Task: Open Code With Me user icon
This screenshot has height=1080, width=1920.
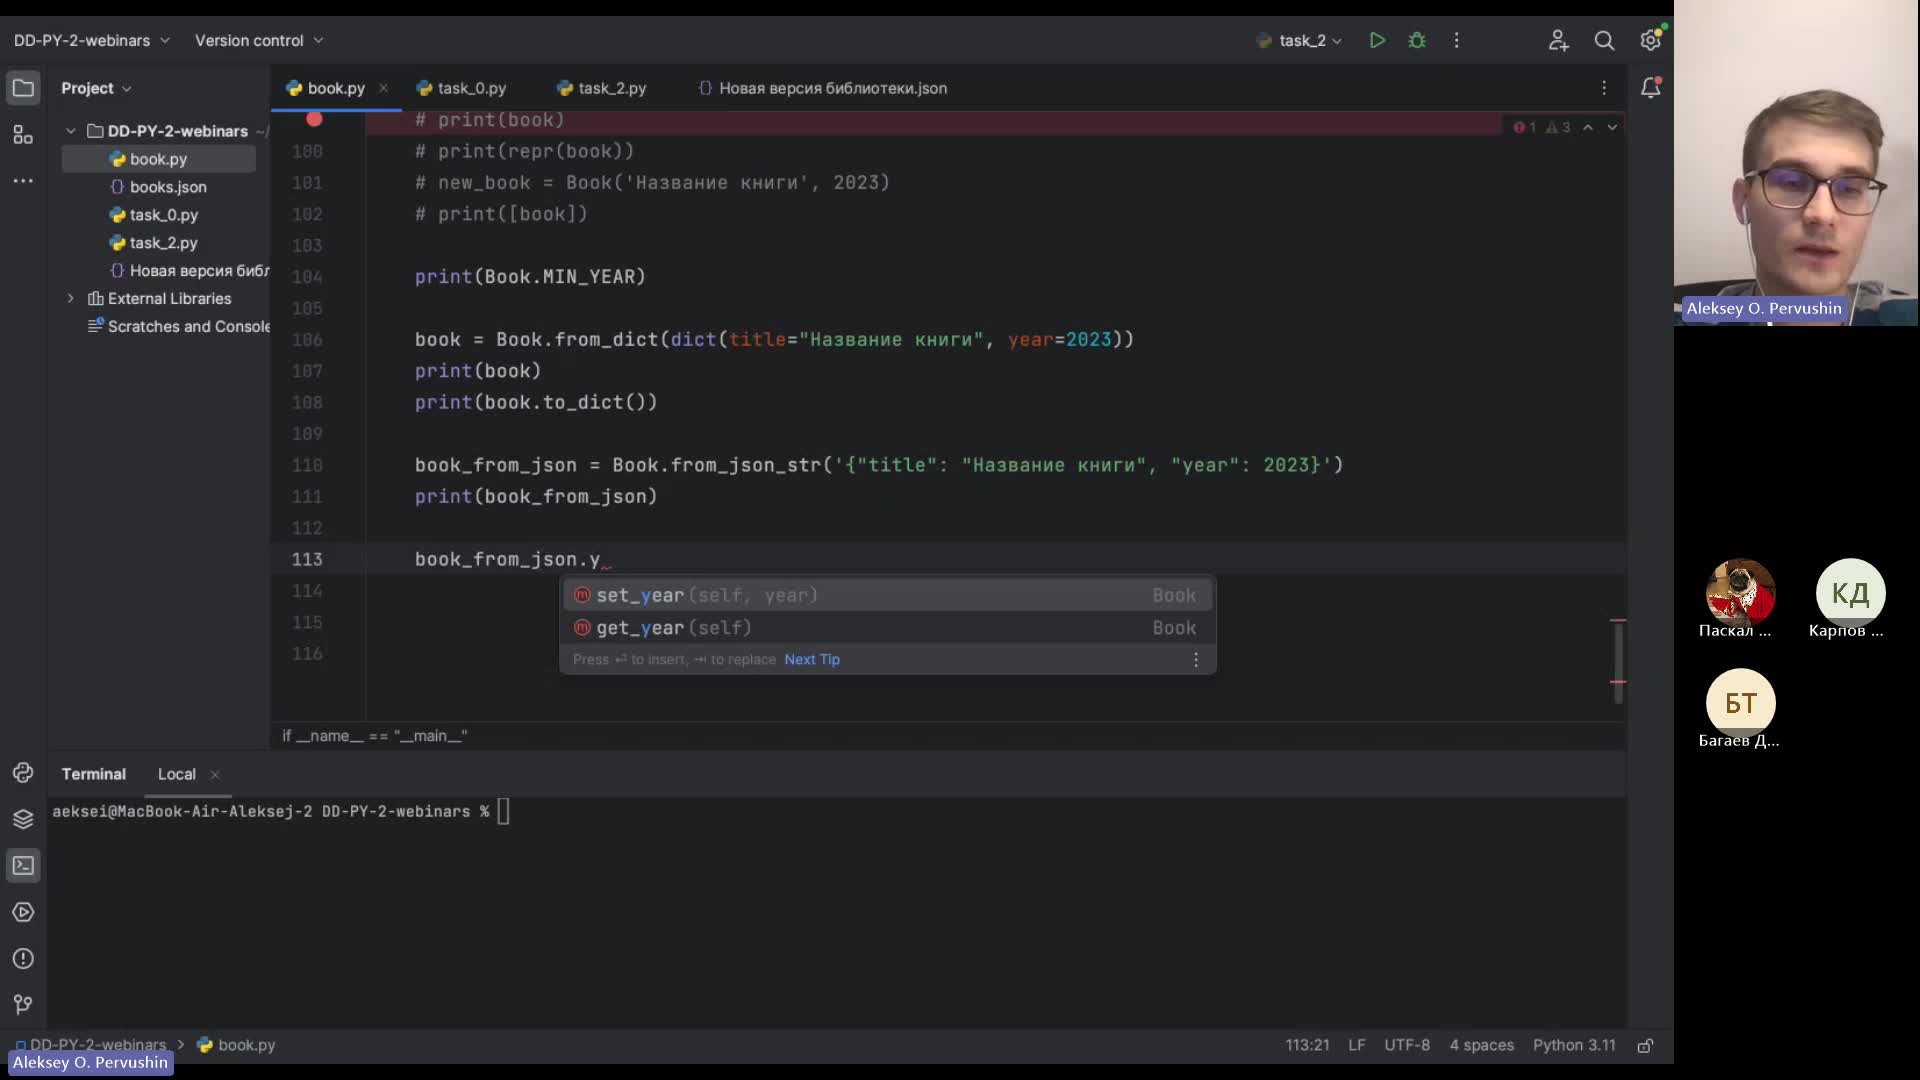Action: point(1558,40)
